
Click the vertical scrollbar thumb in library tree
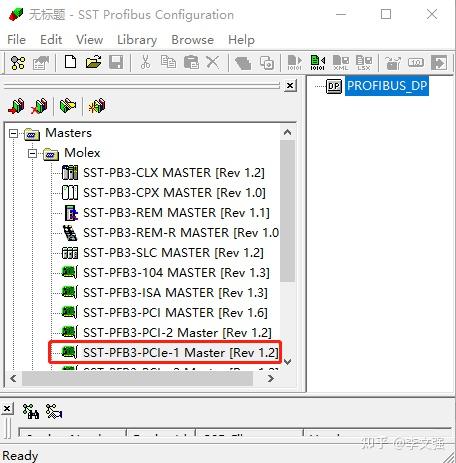coord(287,211)
